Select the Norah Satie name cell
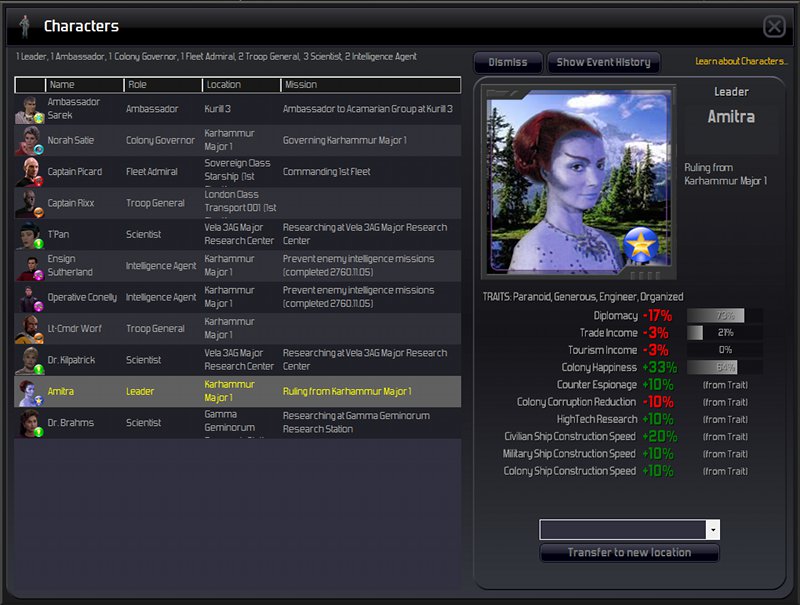 (x=70, y=140)
